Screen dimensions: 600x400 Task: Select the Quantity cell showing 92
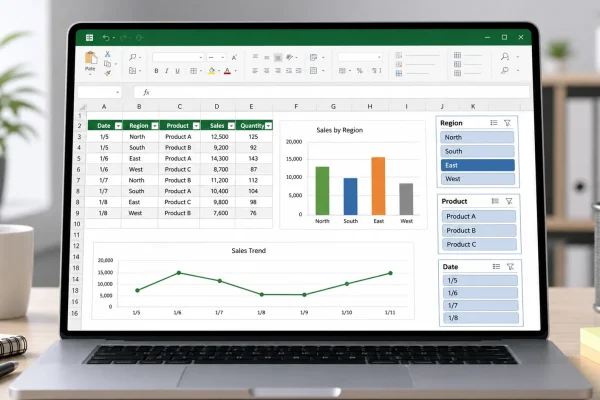[253, 148]
